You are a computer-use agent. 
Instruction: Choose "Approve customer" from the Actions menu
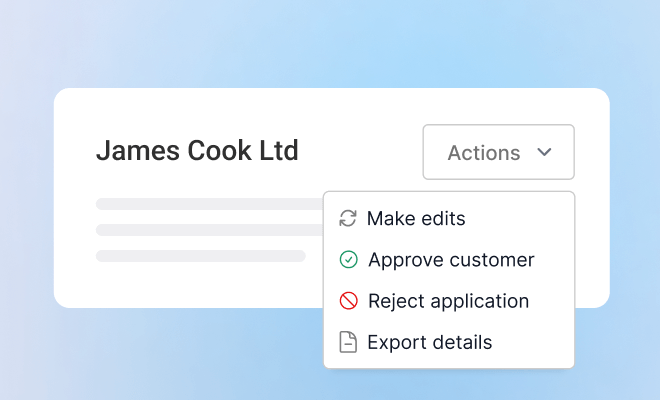click(x=451, y=260)
